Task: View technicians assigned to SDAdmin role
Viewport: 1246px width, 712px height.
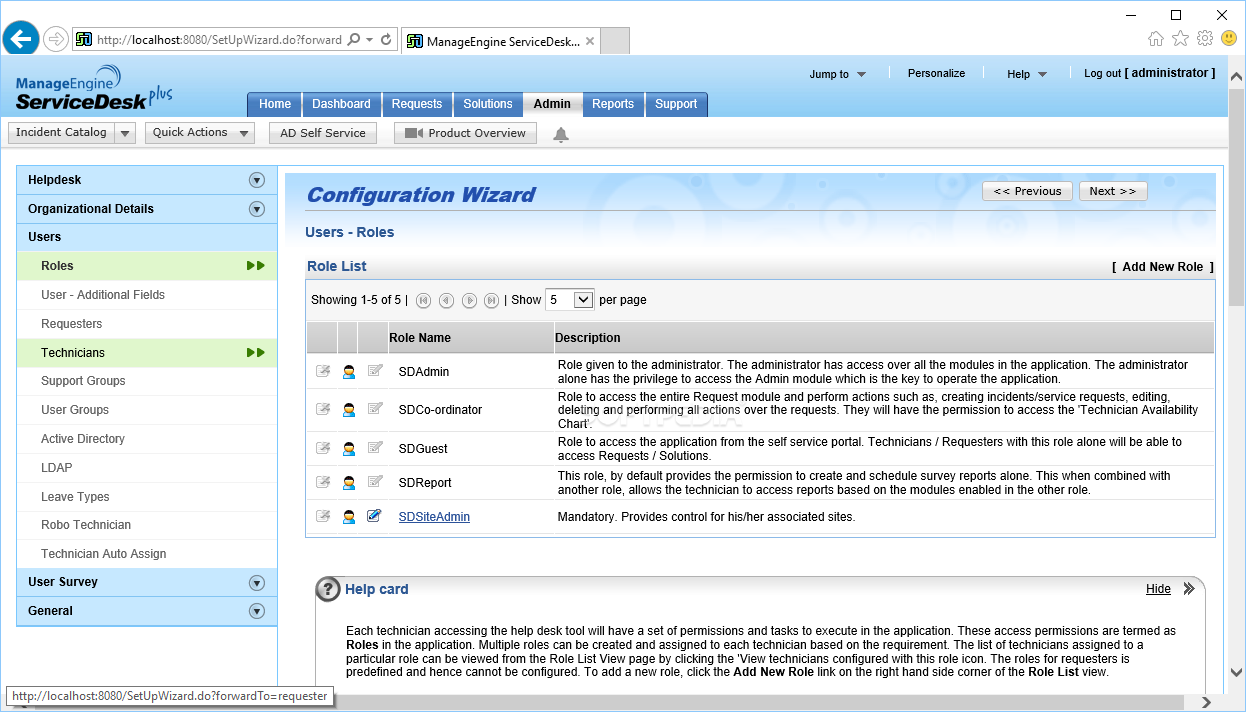Action: click(x=349, y=371)
